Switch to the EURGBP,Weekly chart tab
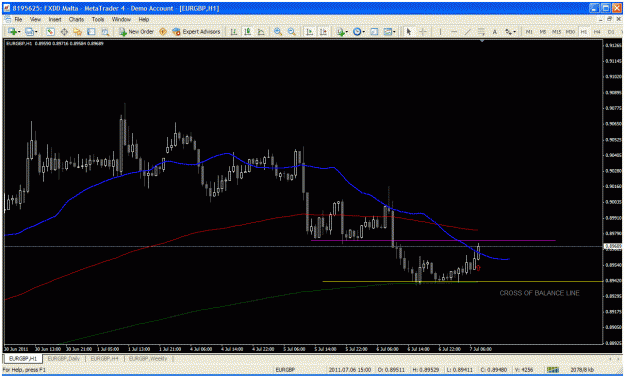Screen dimensions: 625x376 click(x=148, y=358)
